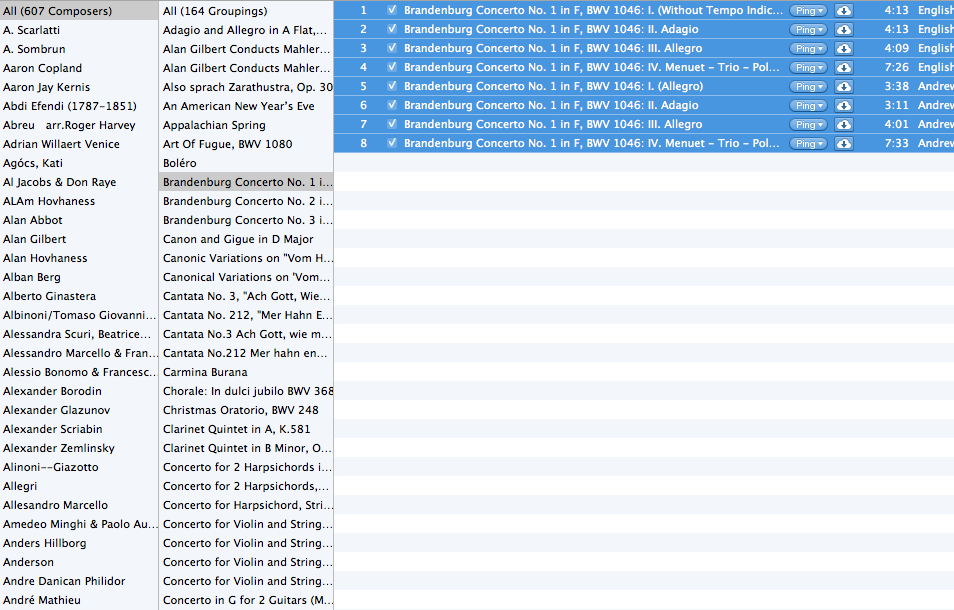
Task: Choose Alexander Zemlinsky composer
Action: point(79,448)
